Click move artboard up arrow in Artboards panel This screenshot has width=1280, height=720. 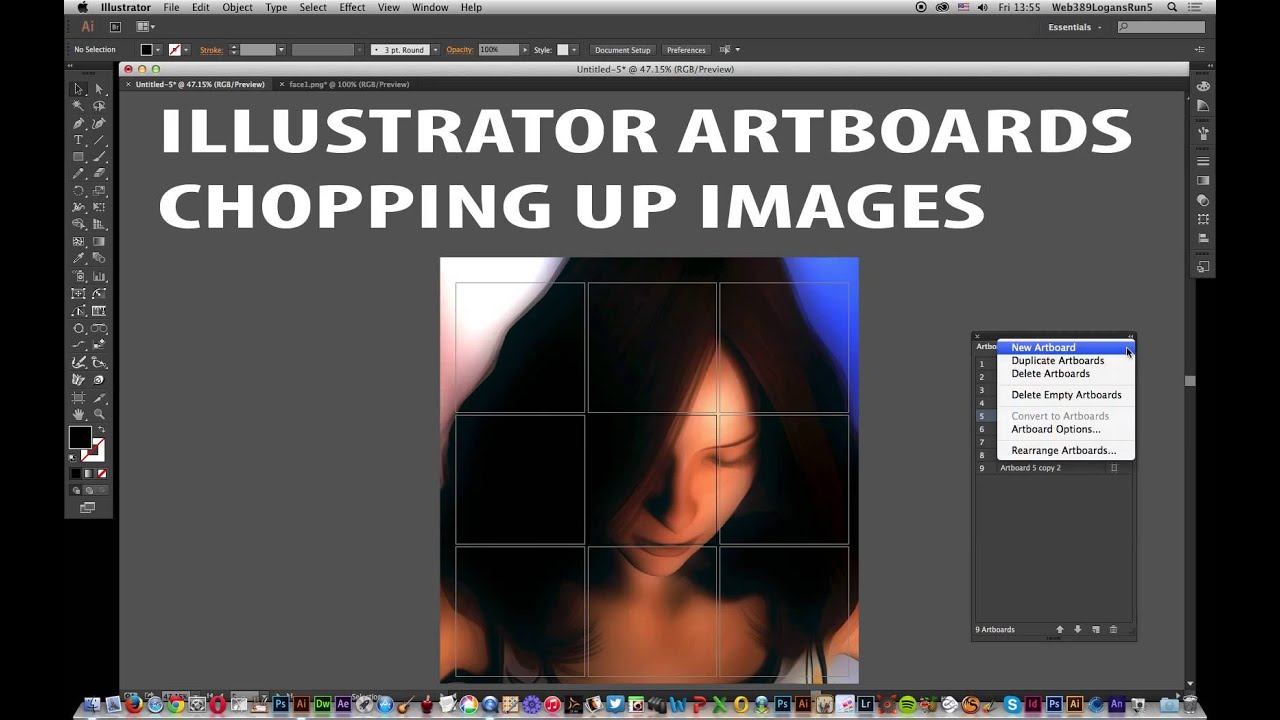(x=1060, y=630)
